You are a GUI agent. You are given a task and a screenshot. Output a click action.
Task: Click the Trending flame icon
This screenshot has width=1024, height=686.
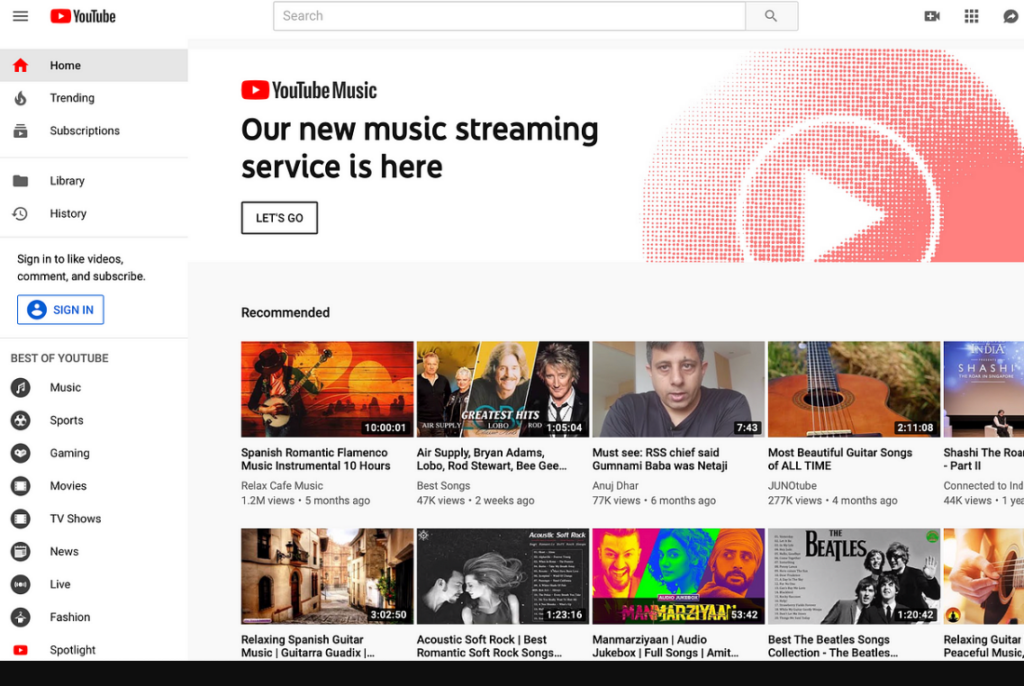(20, 98)
